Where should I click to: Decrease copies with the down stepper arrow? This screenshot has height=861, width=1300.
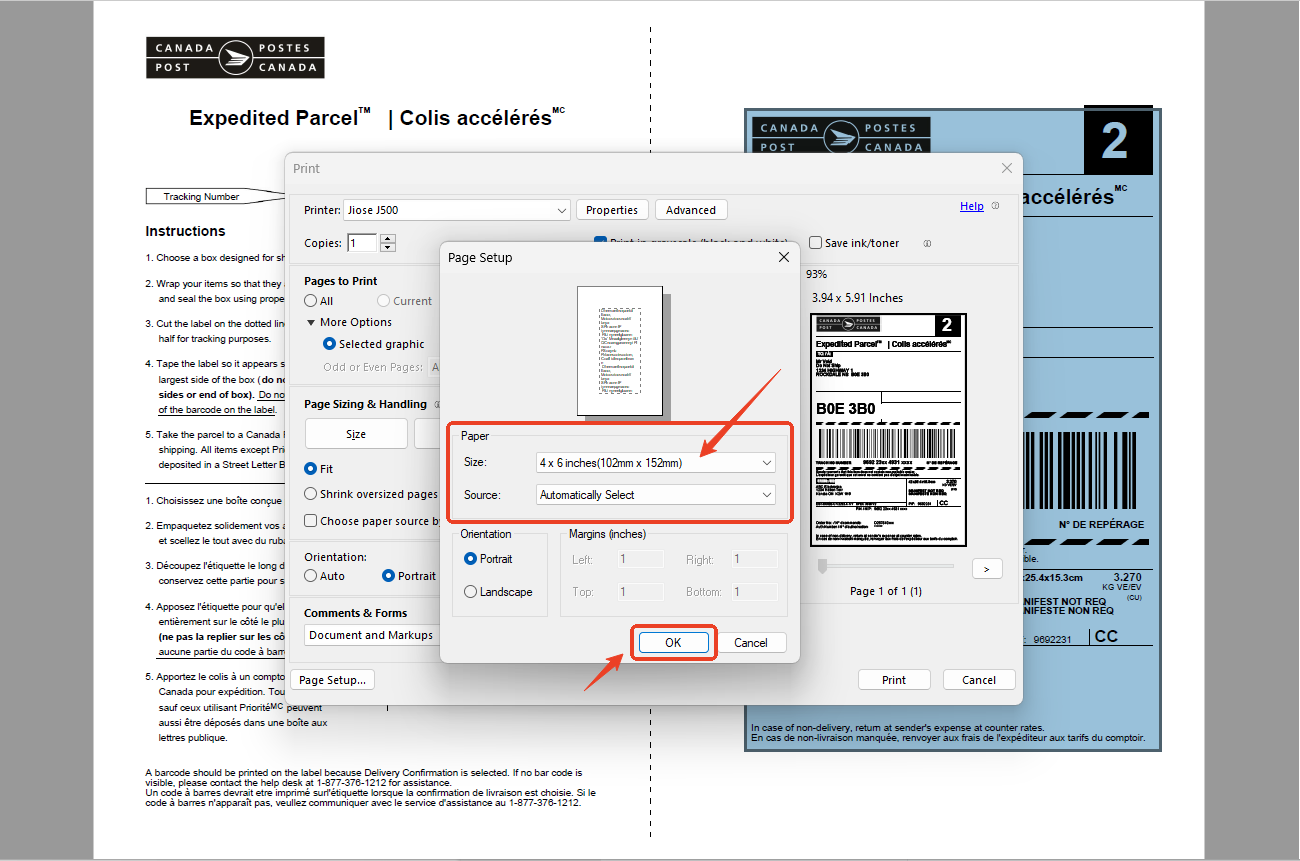[x=388, y=247]
